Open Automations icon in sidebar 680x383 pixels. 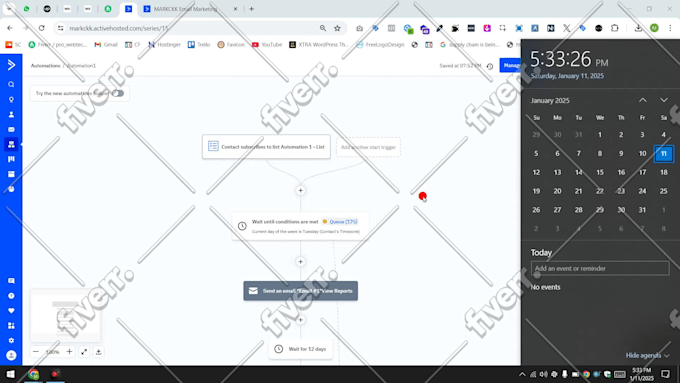(x=11, y=144)
